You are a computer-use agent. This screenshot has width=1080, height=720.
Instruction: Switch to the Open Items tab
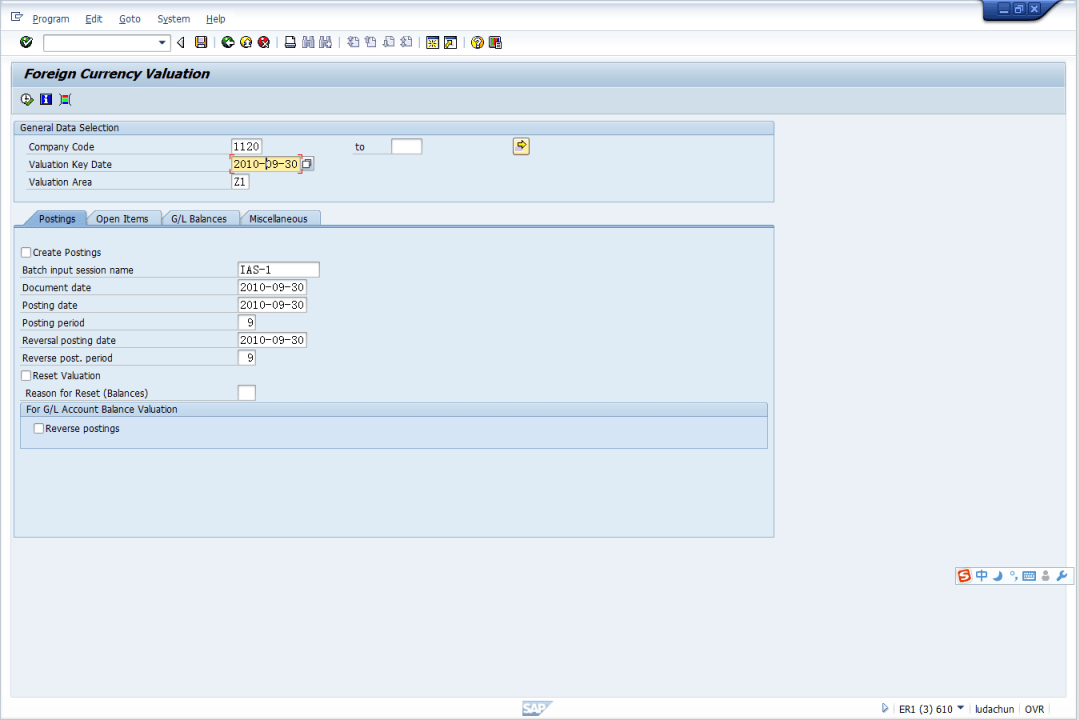click(122, 219)
